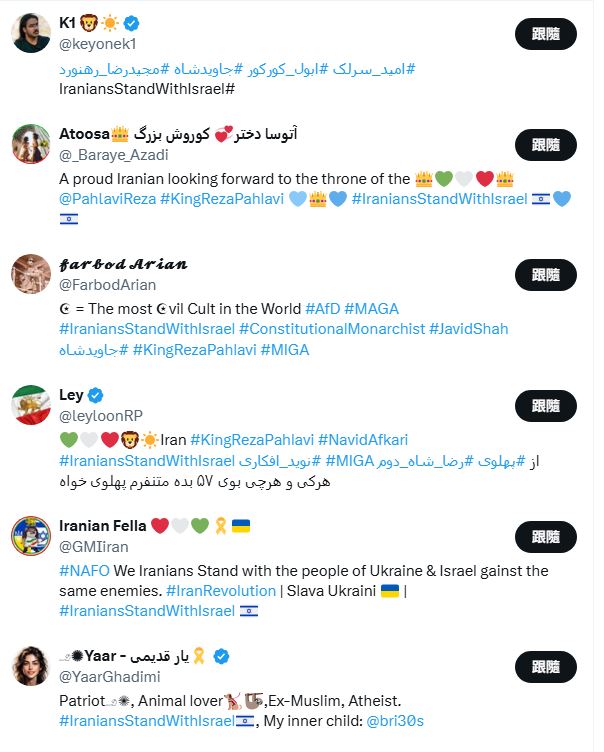604x752 pixels.
Task: Open the #NAFO hashtag link
Action: [x=78, y=571]
